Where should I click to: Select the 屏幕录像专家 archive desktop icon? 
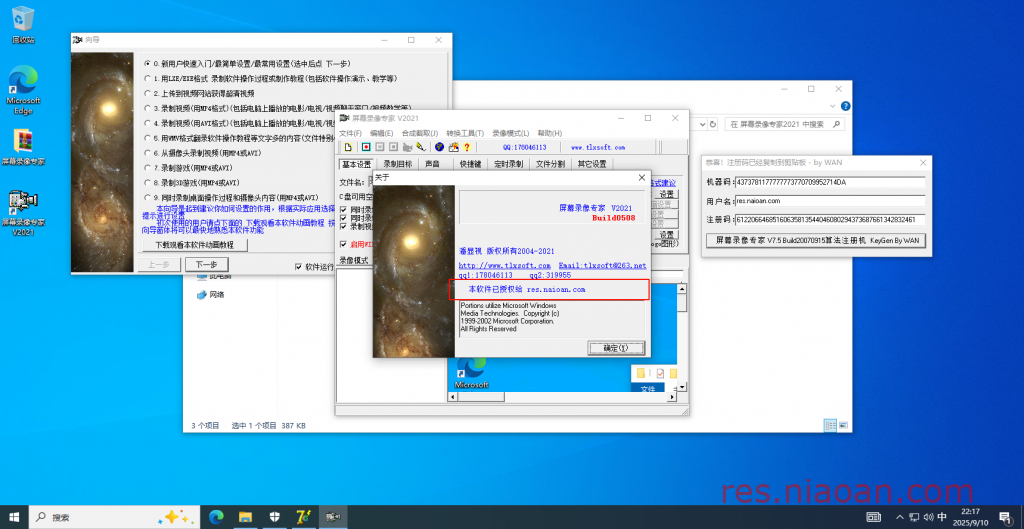pos(24,147)
